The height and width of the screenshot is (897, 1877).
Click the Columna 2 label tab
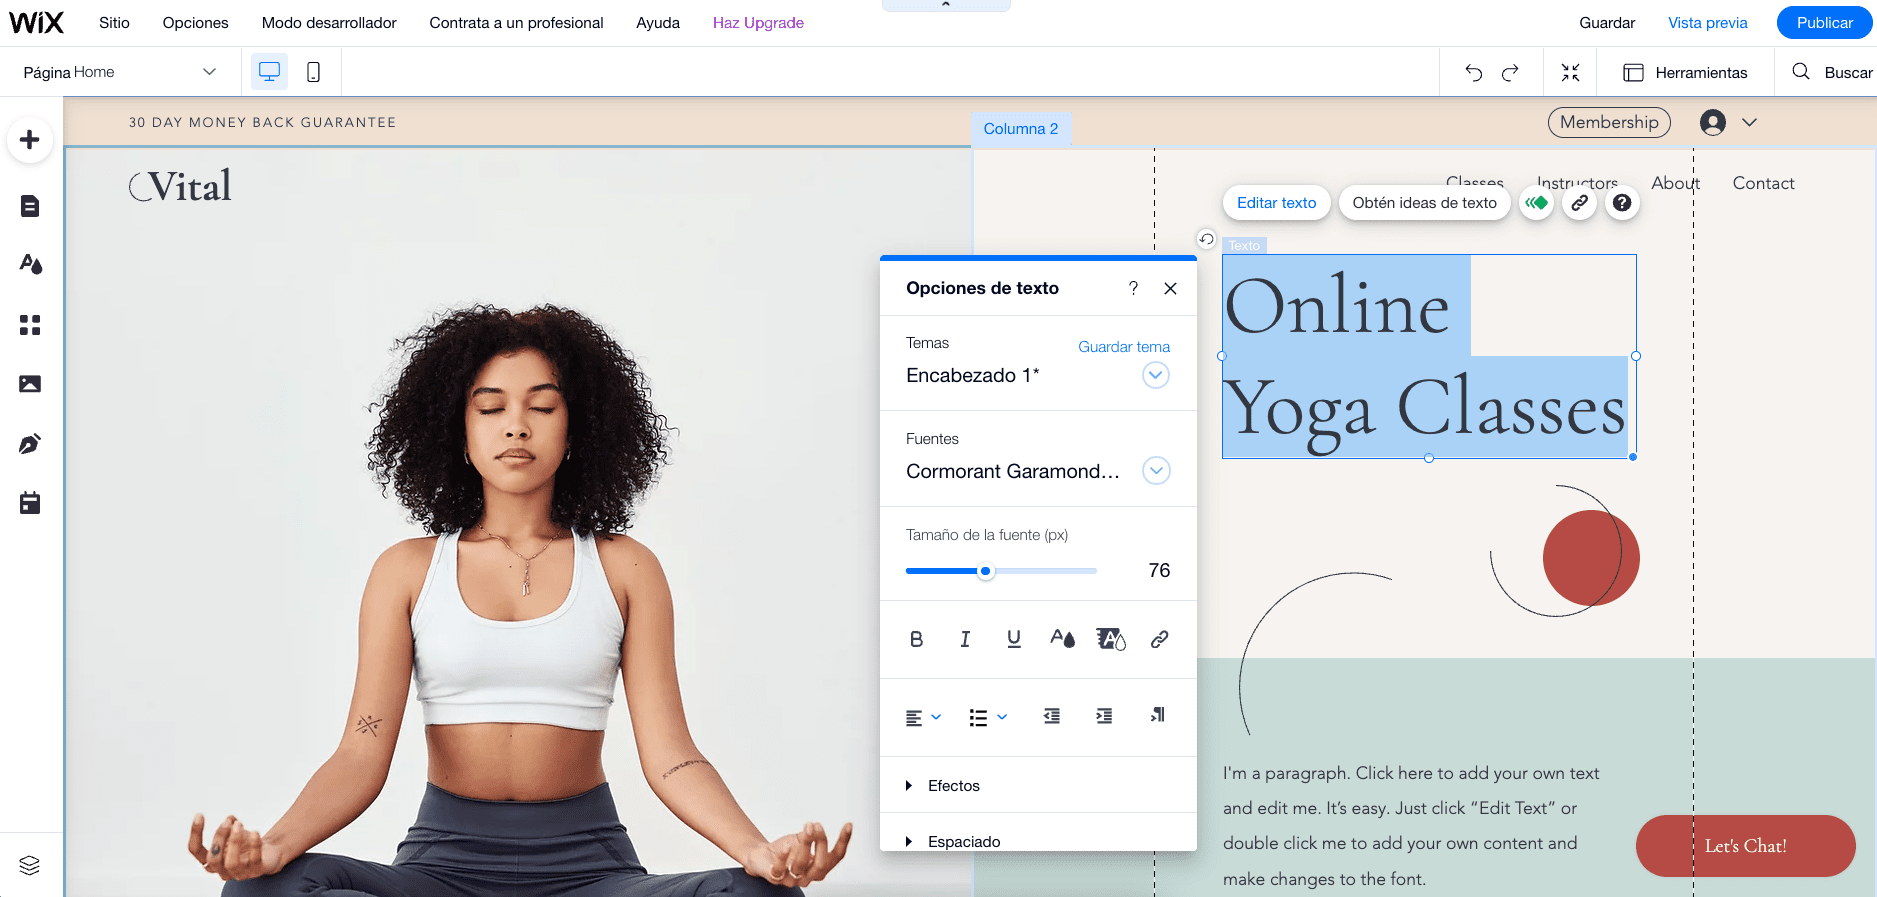(x=1021, y=129)
